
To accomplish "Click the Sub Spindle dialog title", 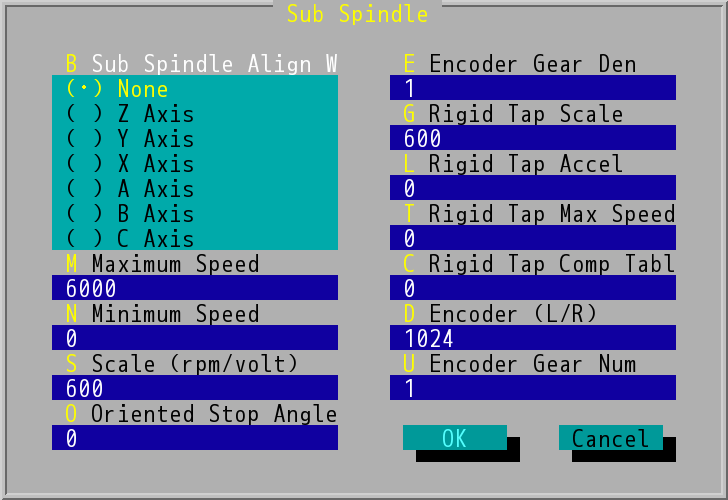I will [x=358, y=13].
